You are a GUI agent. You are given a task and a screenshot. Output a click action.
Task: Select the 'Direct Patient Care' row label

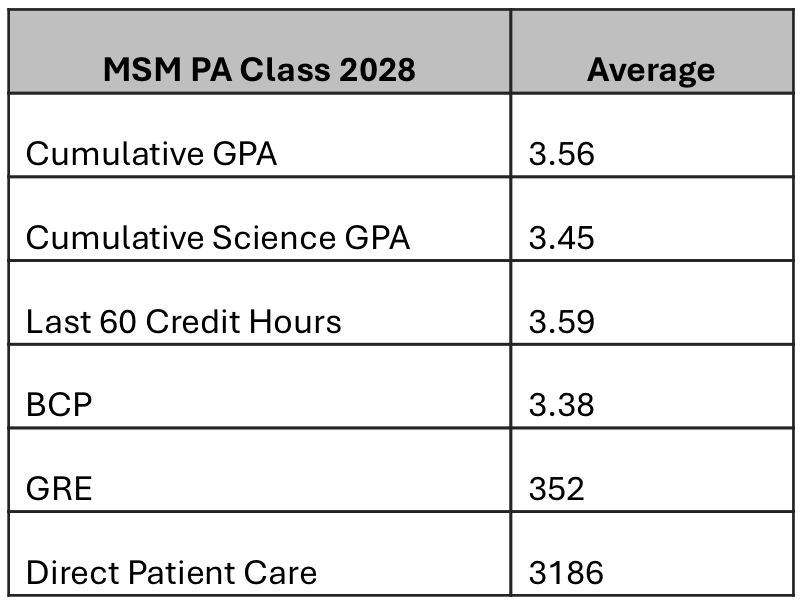tap(171, 573)
